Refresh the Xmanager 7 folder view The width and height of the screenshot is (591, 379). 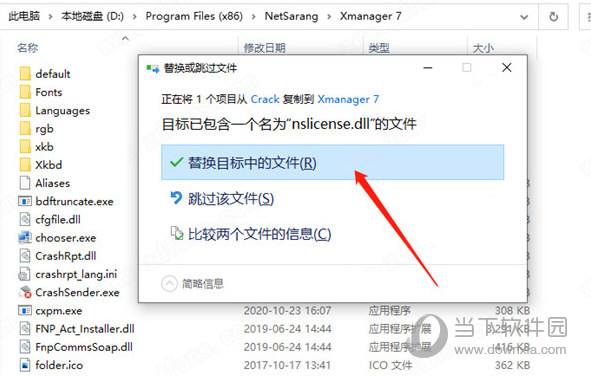tap(553, 17)
